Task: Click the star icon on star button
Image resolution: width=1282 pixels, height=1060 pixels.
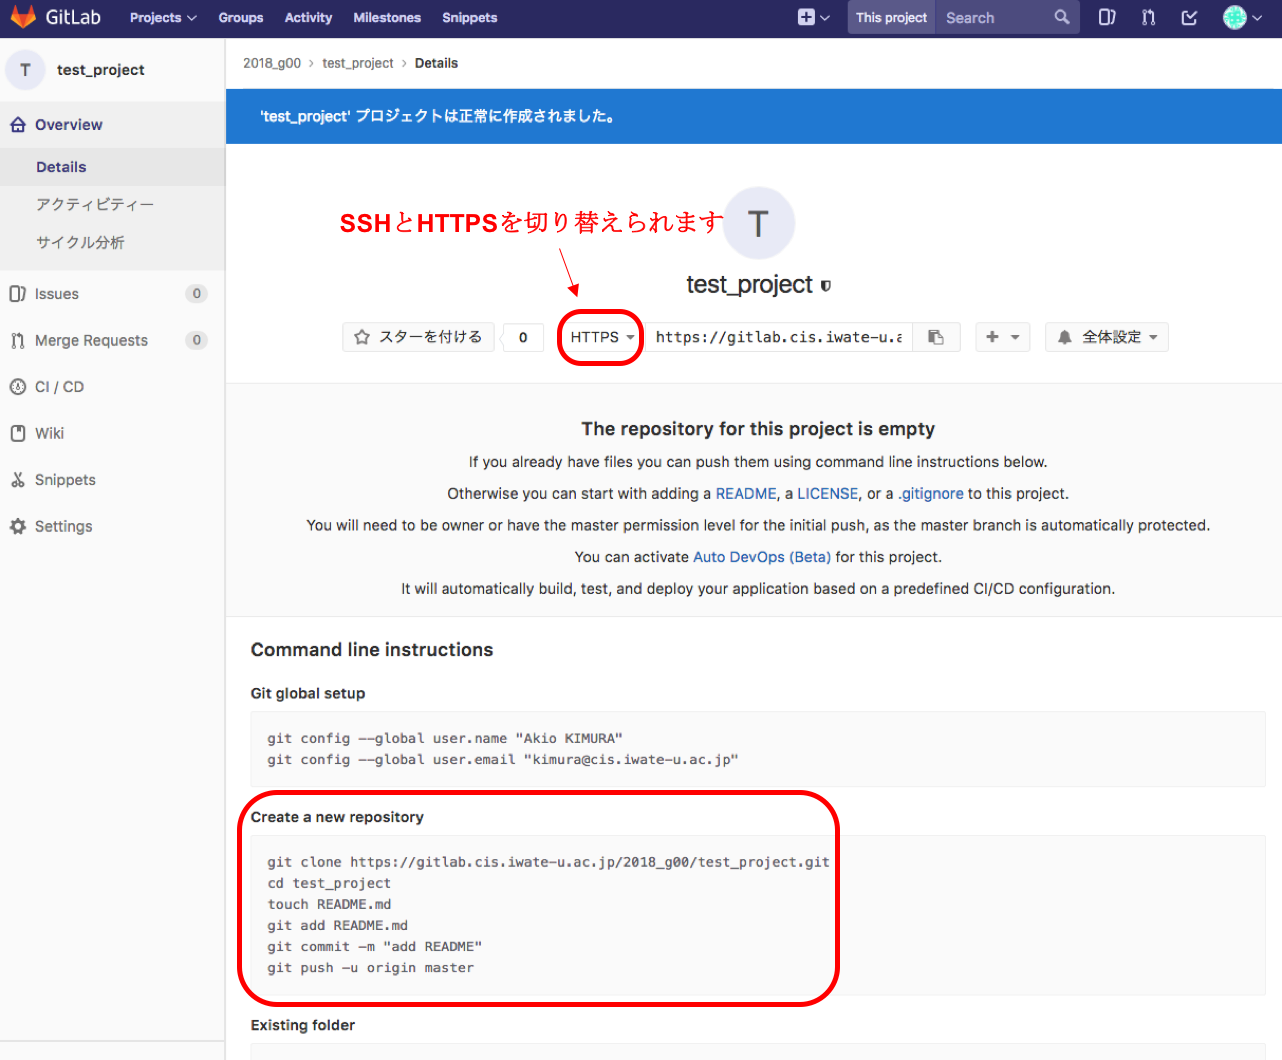Action: click(362, 337)
